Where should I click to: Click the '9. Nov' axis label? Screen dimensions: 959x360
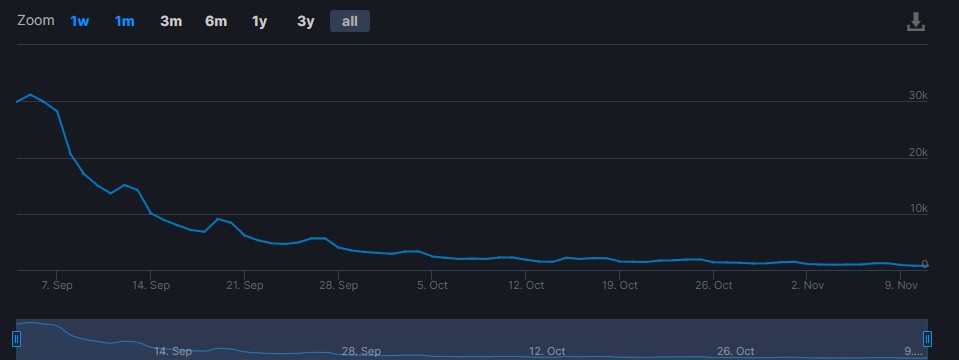point(902,285)
